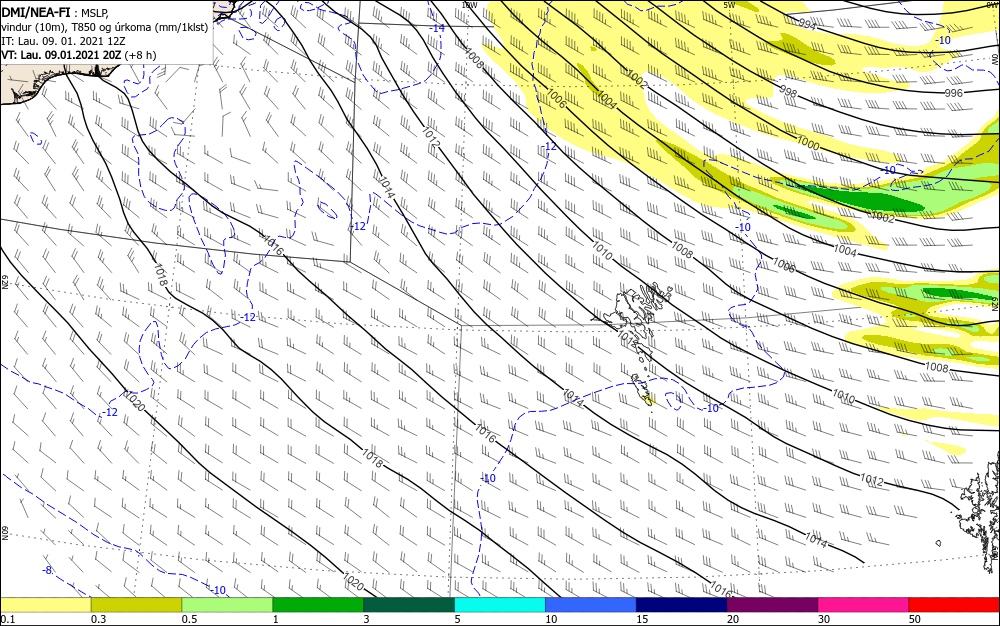Select the dark green 3–5 legend swatch
The image size is (1000, 626).
pyautogui.click(x=409, y=605)
